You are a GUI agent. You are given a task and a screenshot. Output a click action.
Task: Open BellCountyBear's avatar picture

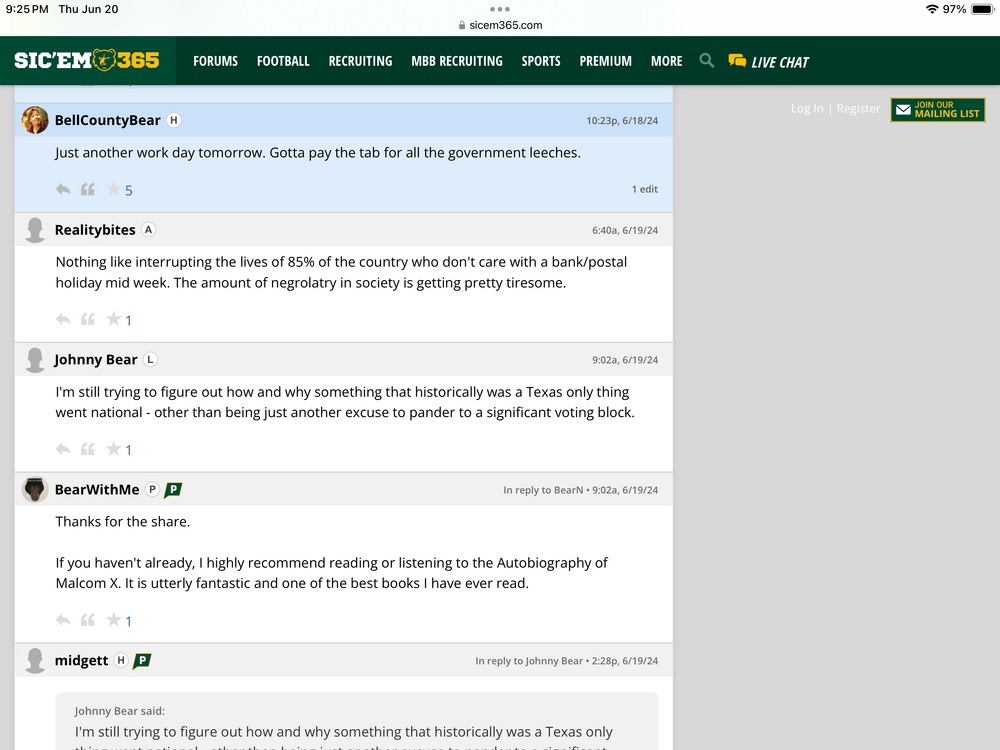(x=35, y=120)
